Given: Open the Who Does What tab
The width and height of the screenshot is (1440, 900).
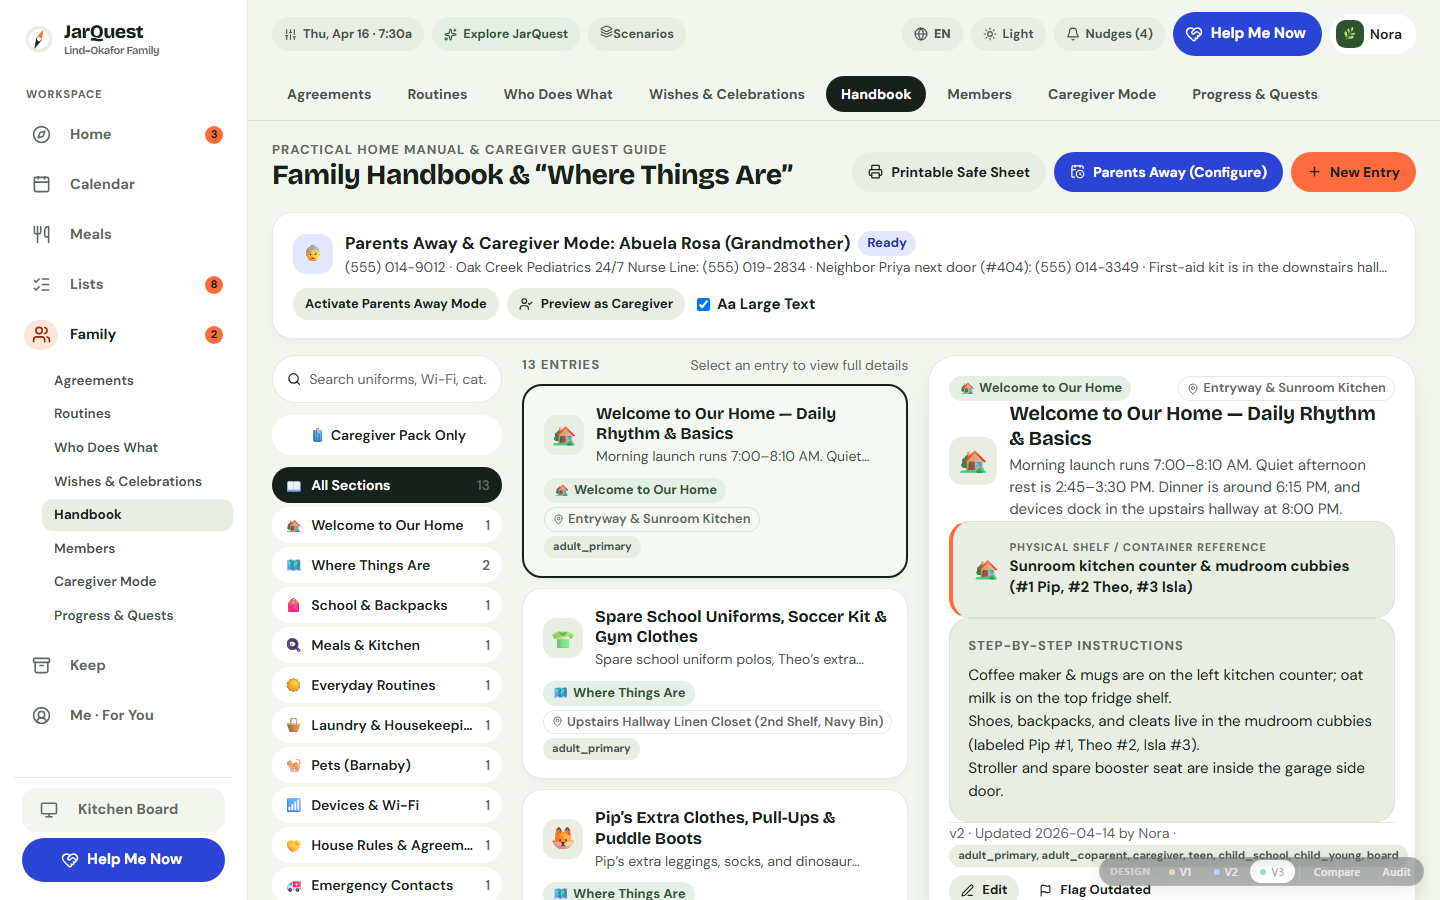Looking at the screenshot, I should (x=558, y=94).
